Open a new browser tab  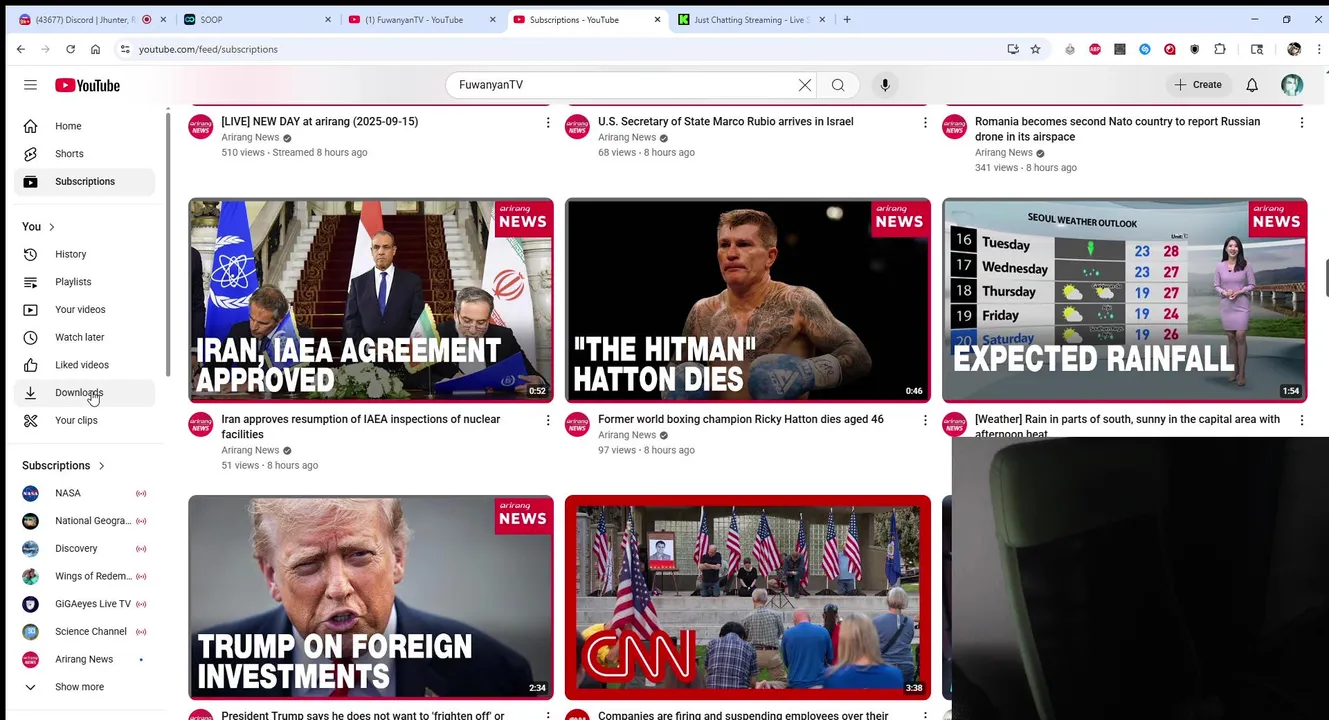(847, 19)
